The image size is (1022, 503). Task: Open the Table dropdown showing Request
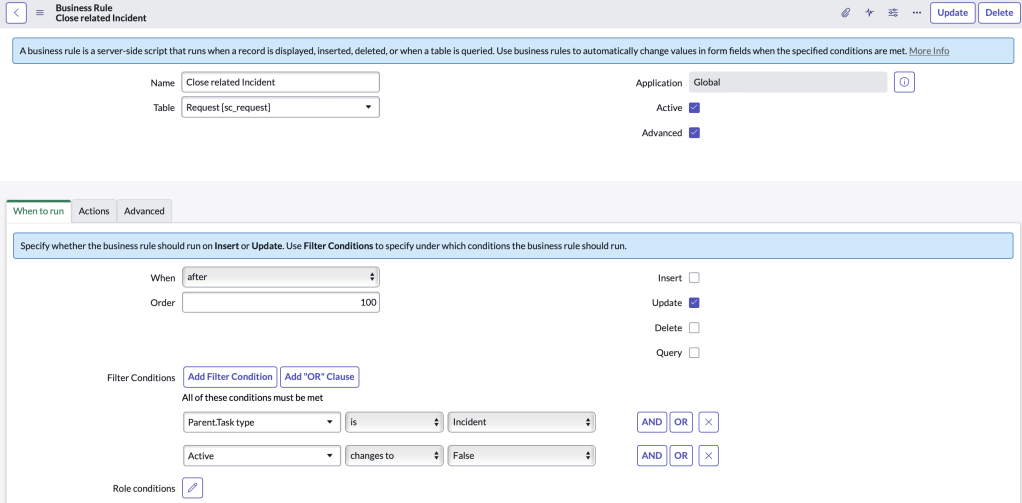[281, 107]
